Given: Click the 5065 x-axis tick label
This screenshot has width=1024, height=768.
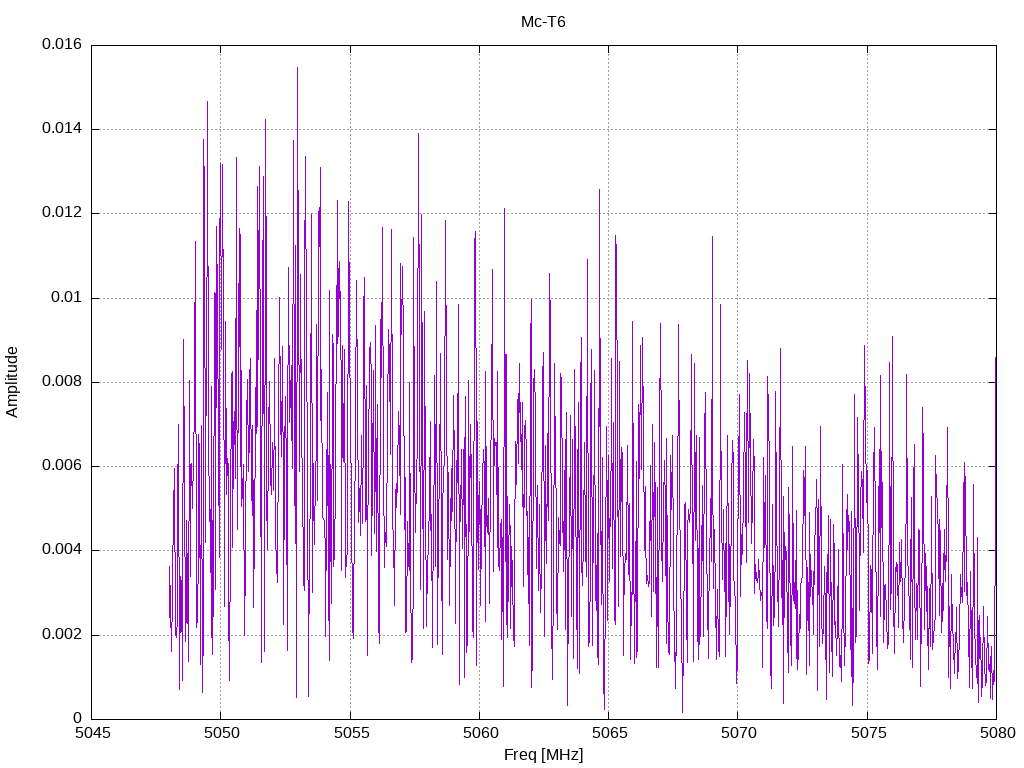Looking at the screenshot, I should click(x=610, y=733).
